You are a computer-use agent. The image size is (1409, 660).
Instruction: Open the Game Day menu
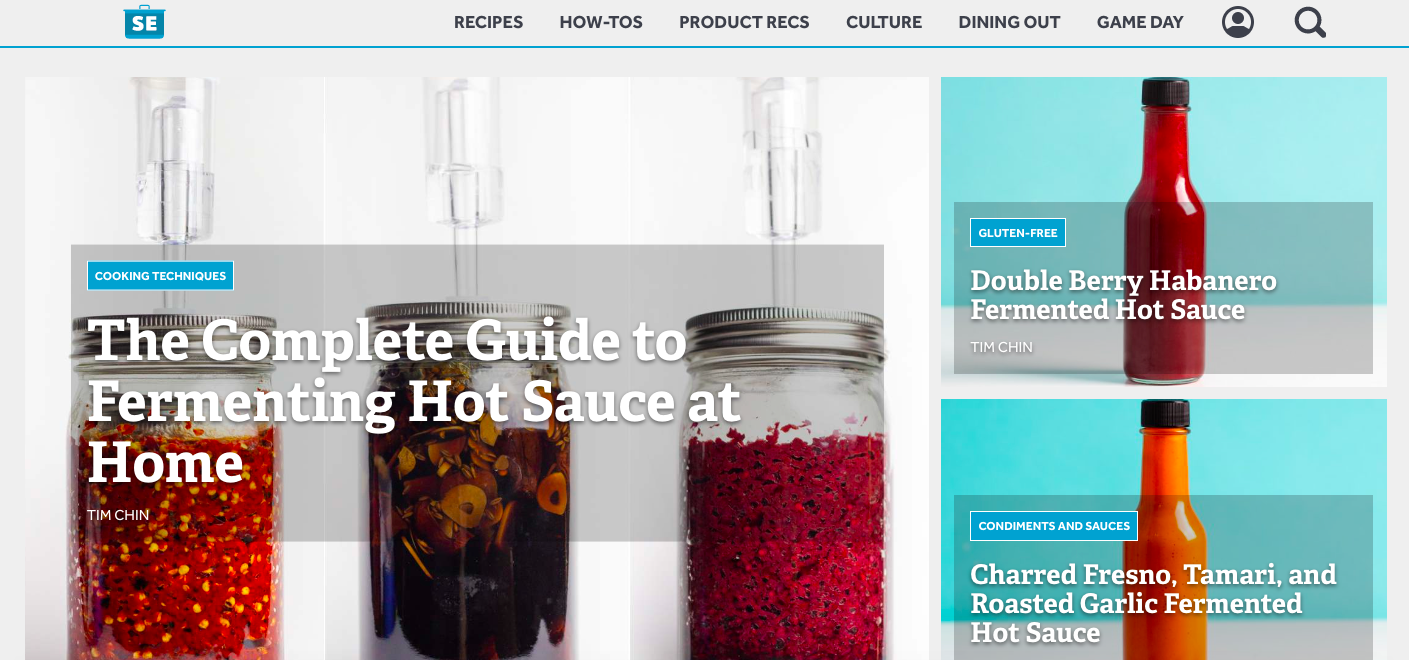point(1140,22)
